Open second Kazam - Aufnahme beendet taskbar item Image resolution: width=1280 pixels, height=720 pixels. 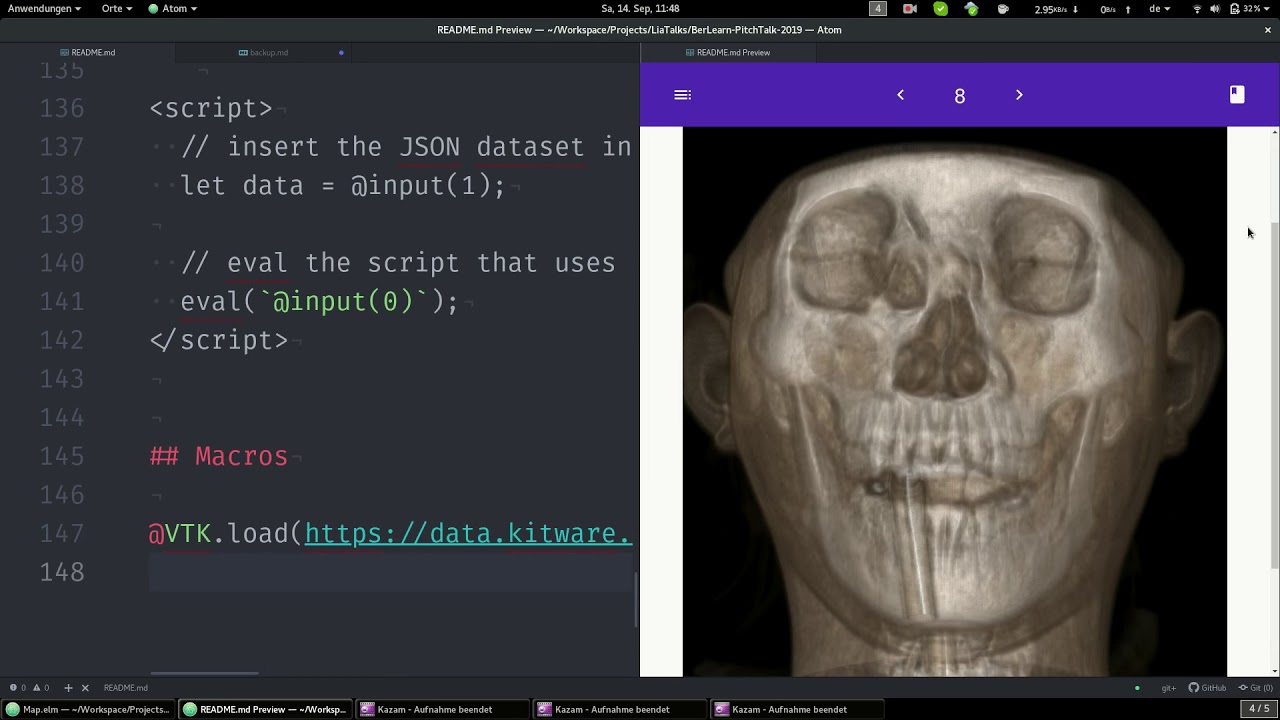619,709
